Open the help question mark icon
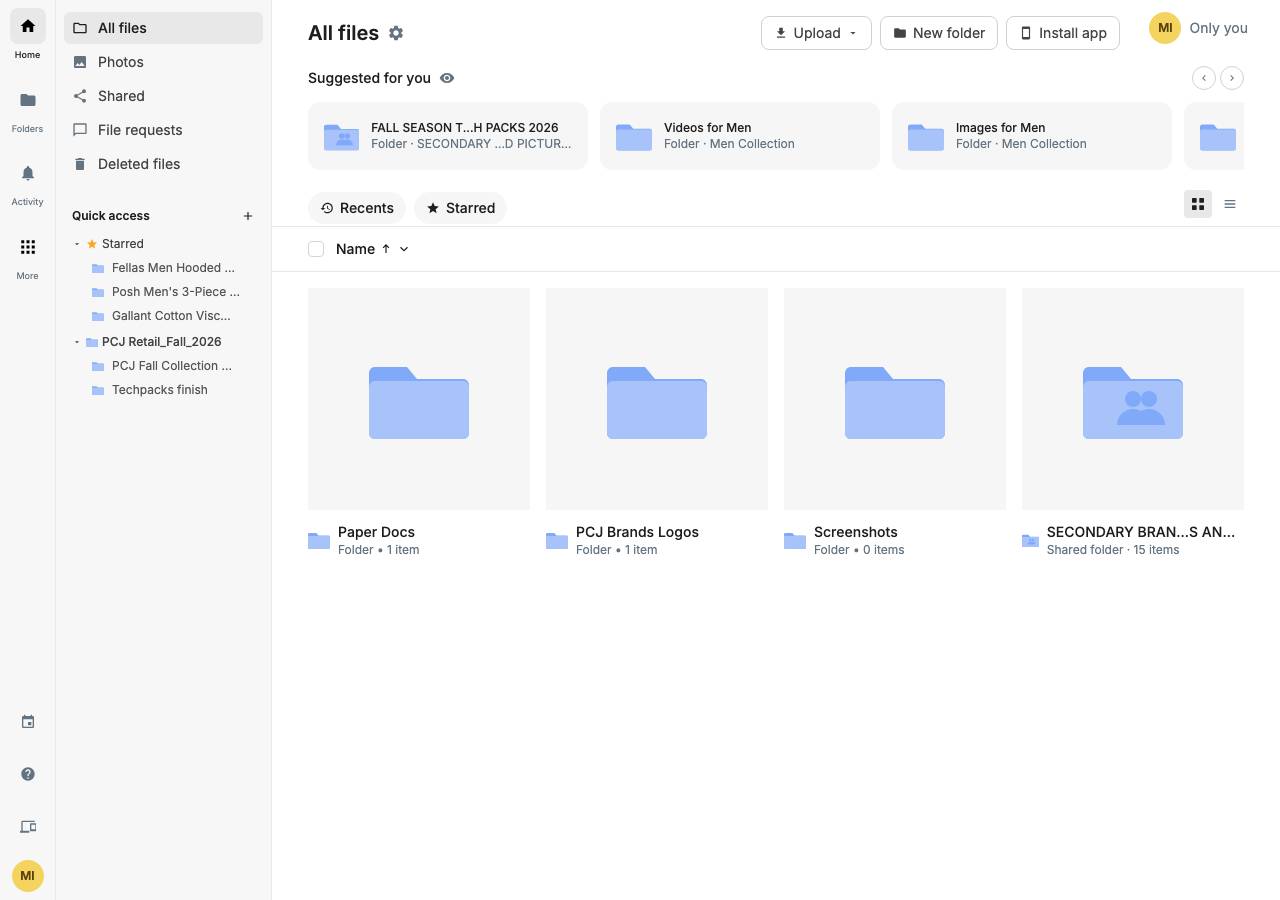The width and height of the screenshot is (1280, 900). (x=28, y=774)
